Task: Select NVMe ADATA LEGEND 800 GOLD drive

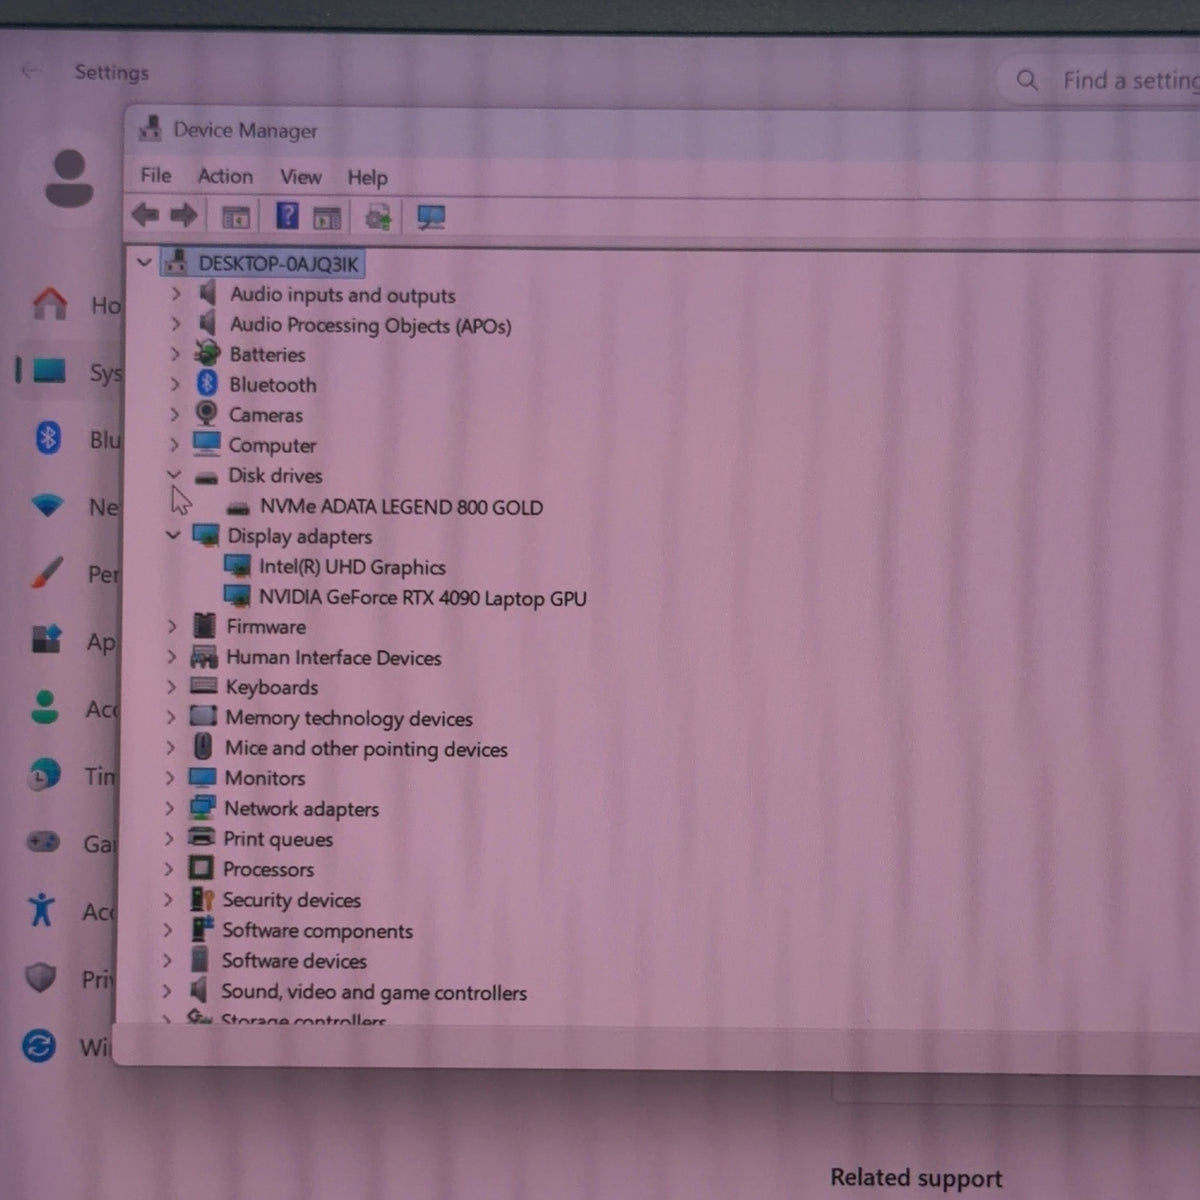Action: 401,507
